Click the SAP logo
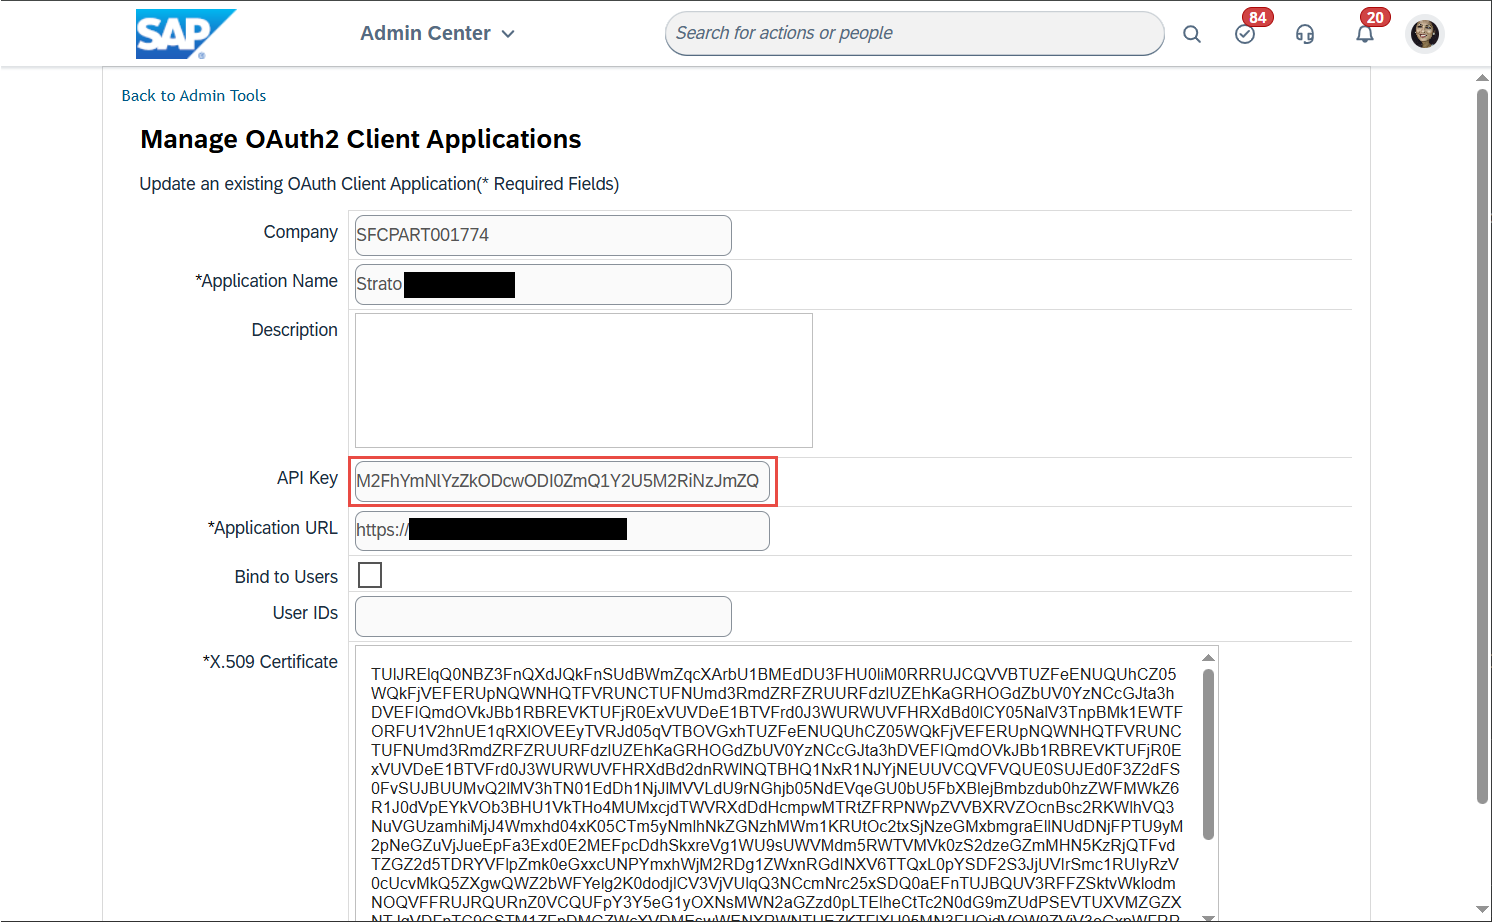This screenshot has width=1492, height=922. pos(185,34)
